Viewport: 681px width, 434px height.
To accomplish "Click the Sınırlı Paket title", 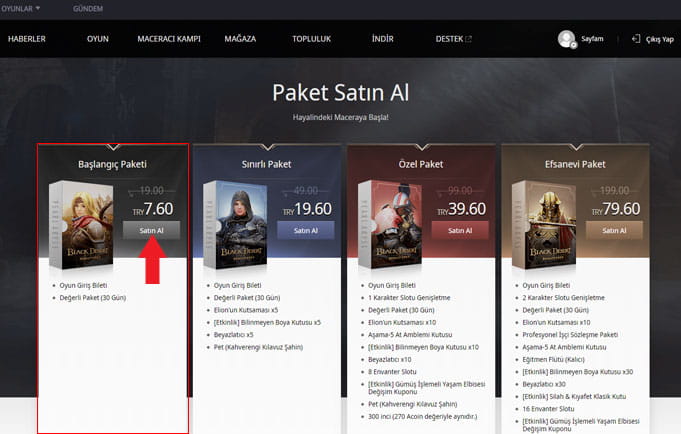I will (x=266, y=164).
